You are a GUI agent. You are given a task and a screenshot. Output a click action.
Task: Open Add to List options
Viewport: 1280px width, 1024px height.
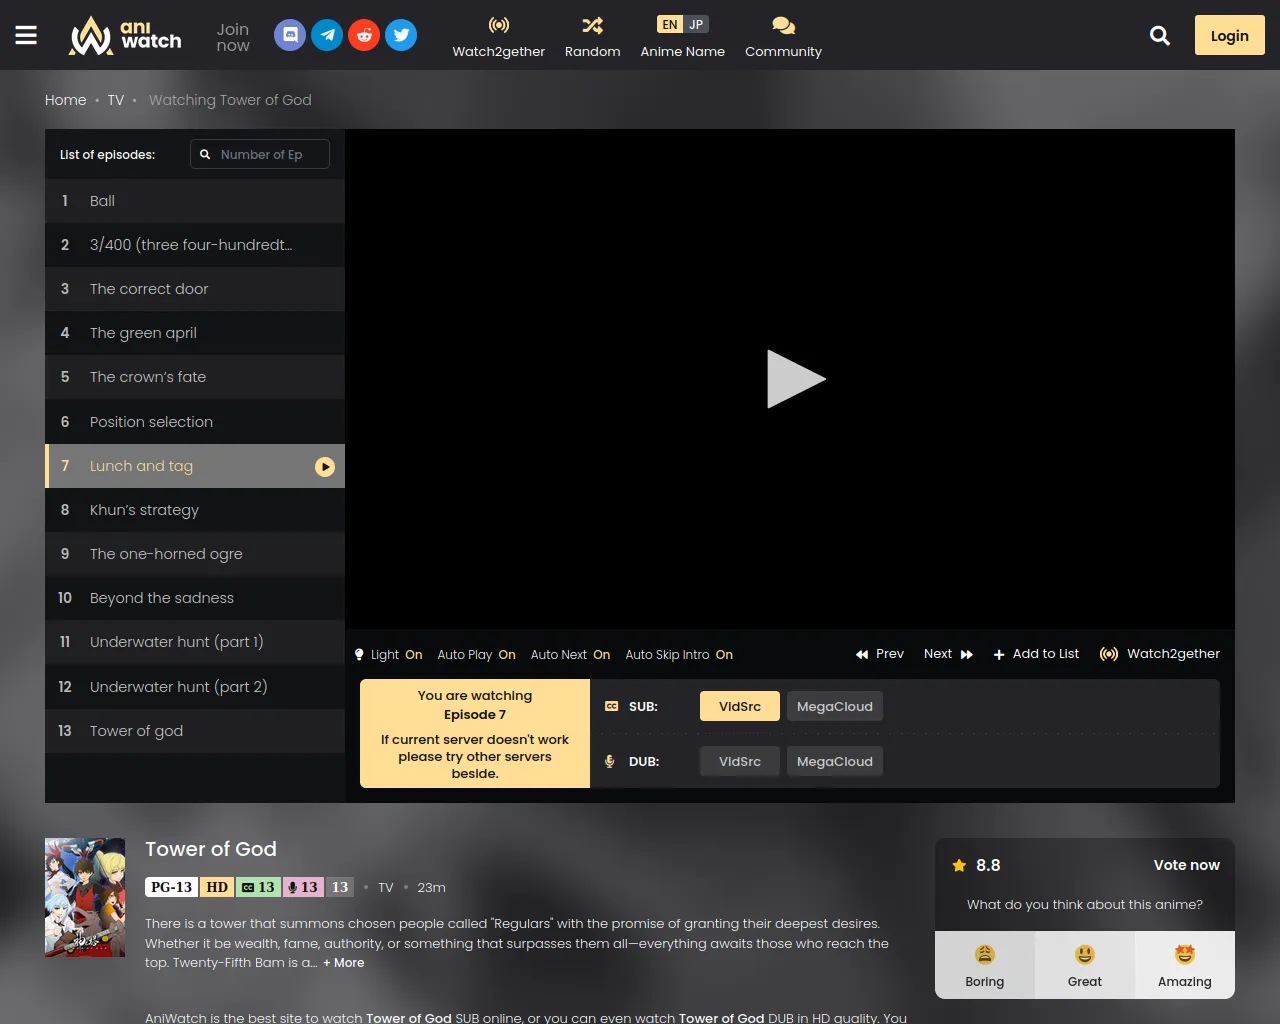pyautogui.click(x=1036, y=654)
